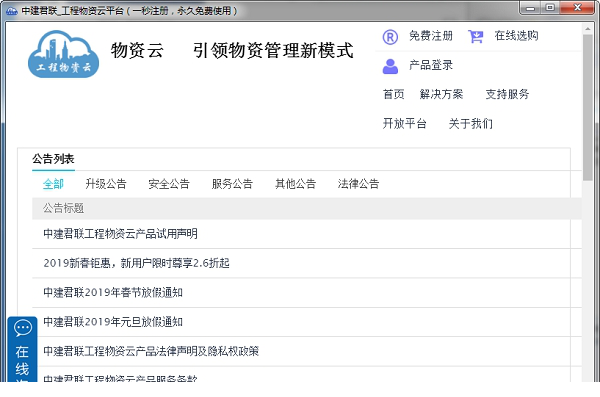Click the 公告标题 column header

(x=63, y=208)
